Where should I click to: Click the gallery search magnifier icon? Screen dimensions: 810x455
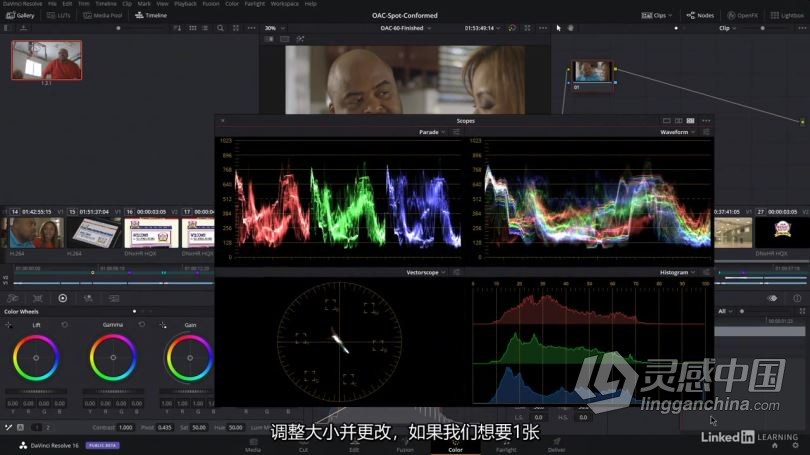click(x=221, y=28)
